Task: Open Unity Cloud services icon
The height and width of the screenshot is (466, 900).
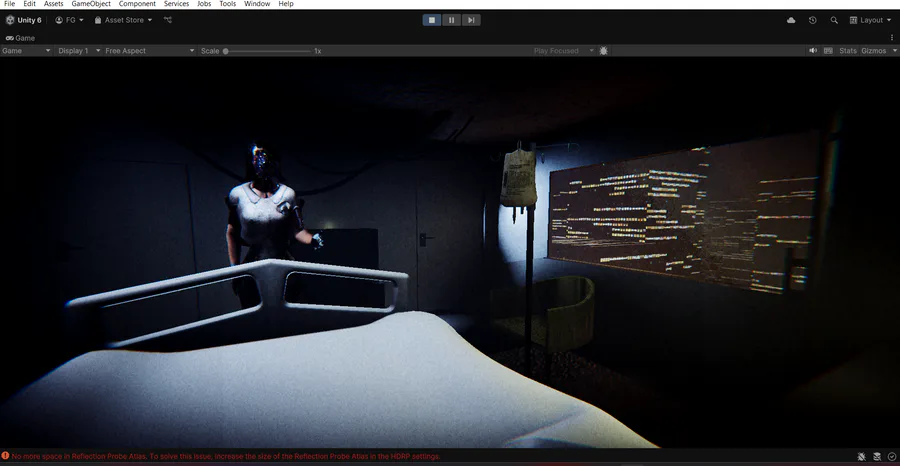Action: click(x=791, y=20)
